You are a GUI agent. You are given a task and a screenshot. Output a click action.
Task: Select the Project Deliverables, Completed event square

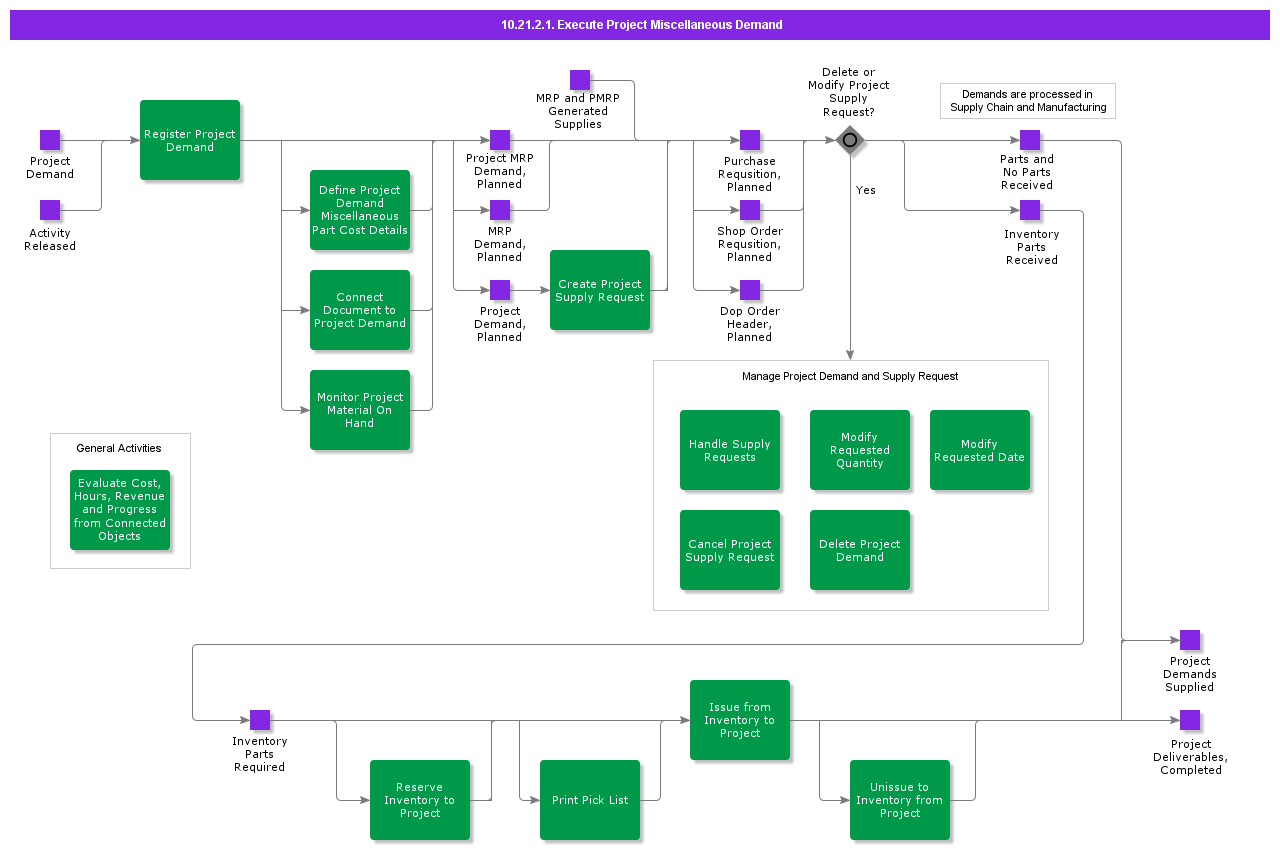click(x=1190, y=720)
